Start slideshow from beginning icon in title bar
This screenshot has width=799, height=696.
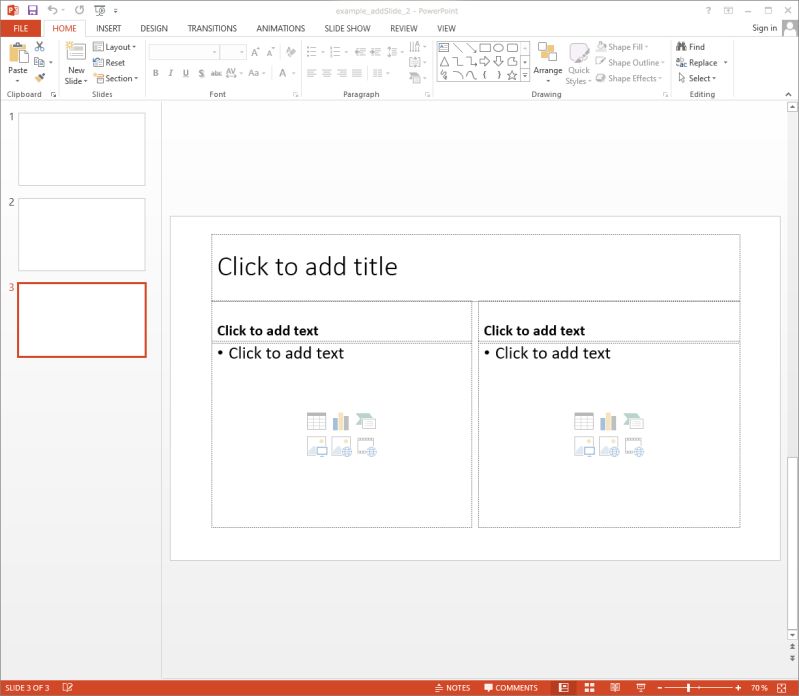click(100, 10)
